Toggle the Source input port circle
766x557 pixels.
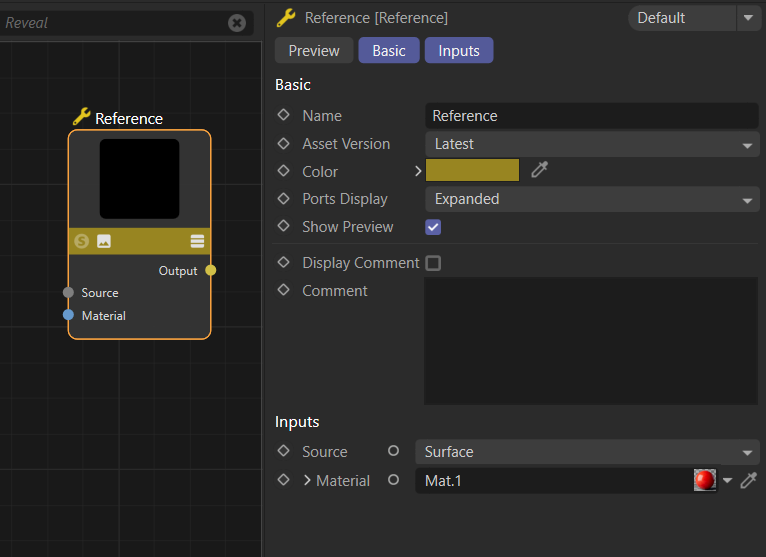393,452
